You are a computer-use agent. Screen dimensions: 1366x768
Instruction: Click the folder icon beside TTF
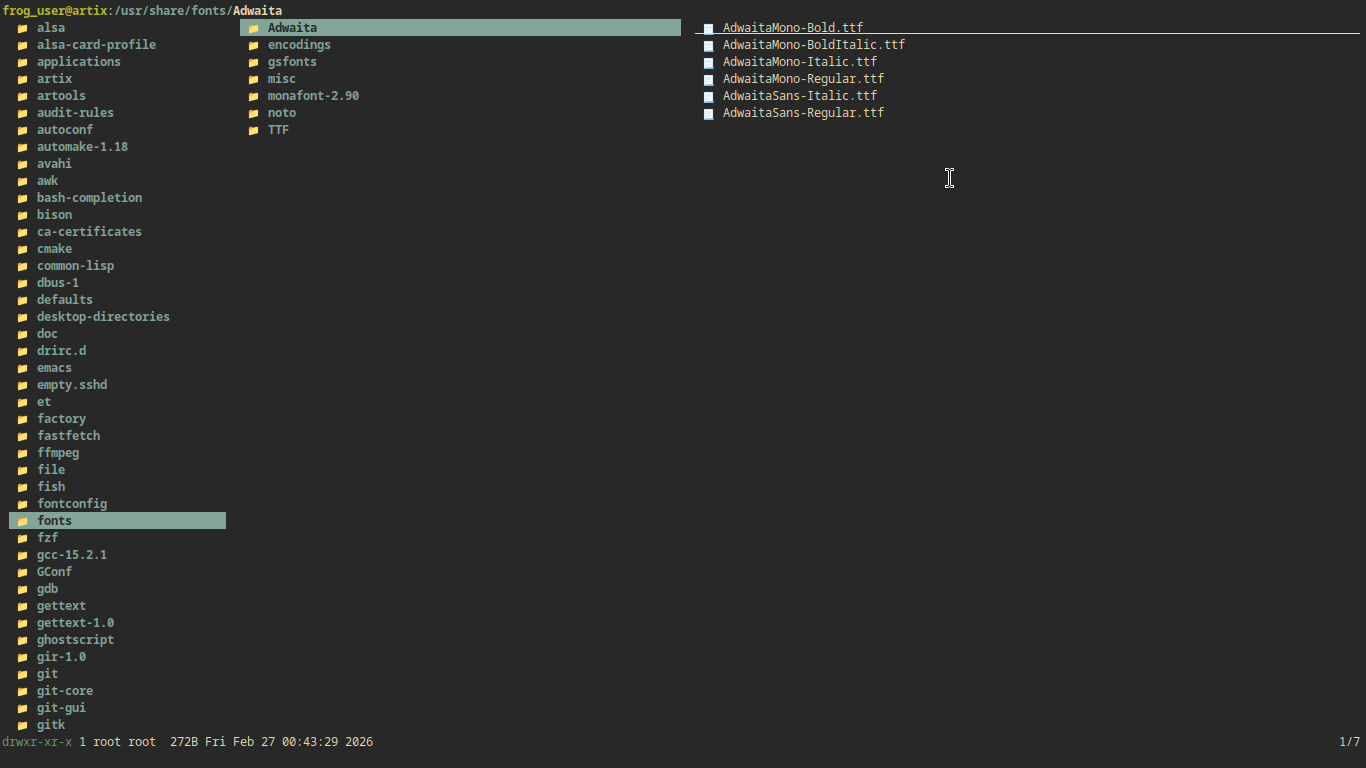pyautogui.click(x=253, y=130)
